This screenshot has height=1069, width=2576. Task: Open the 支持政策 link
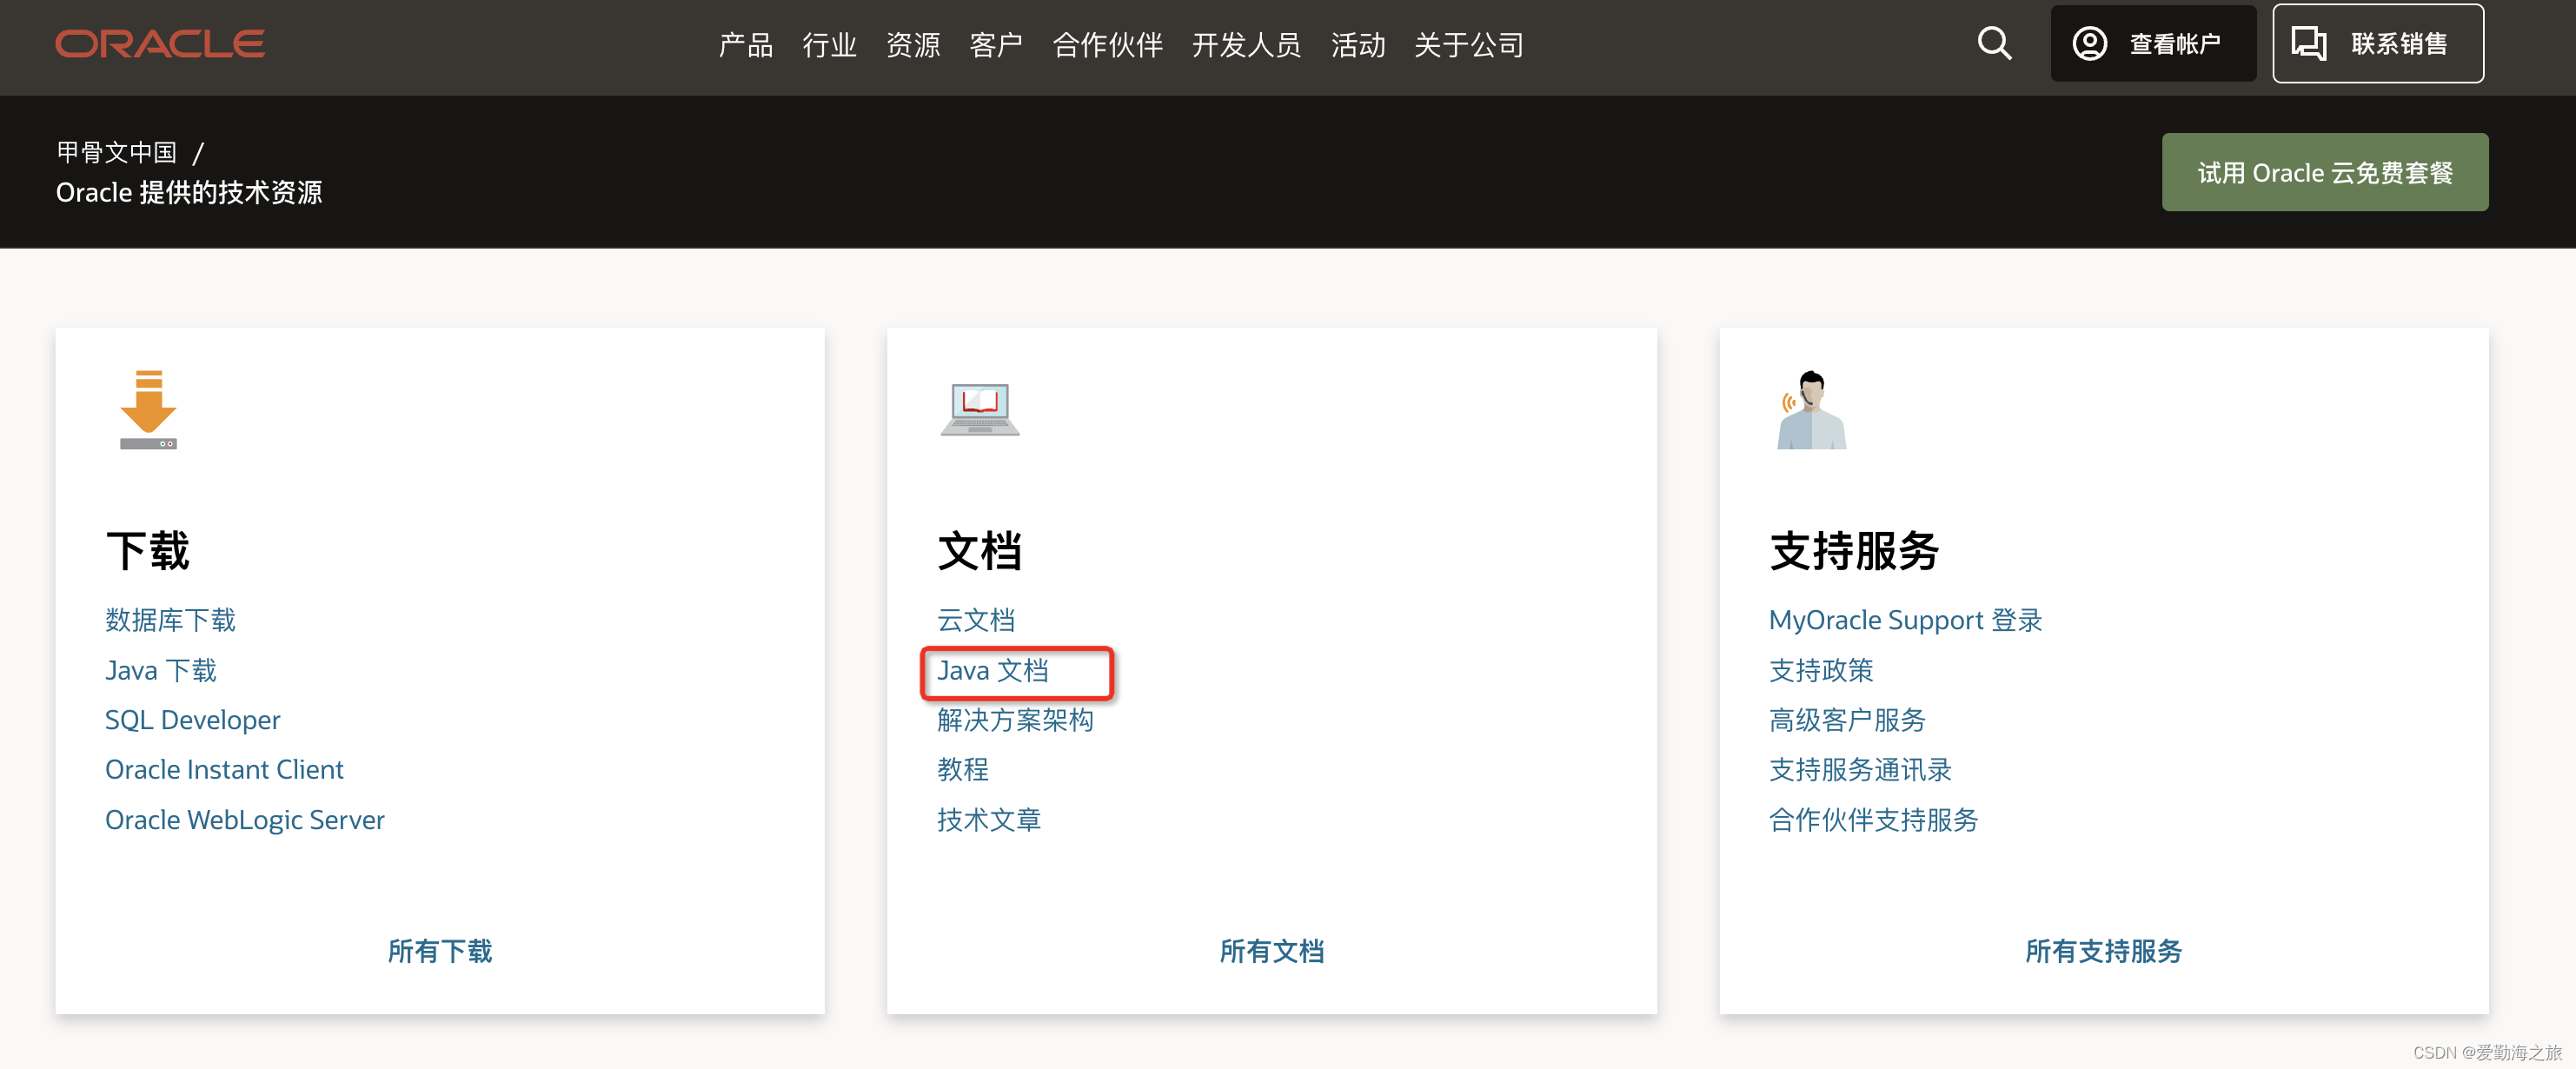[x=1821, y=670]
